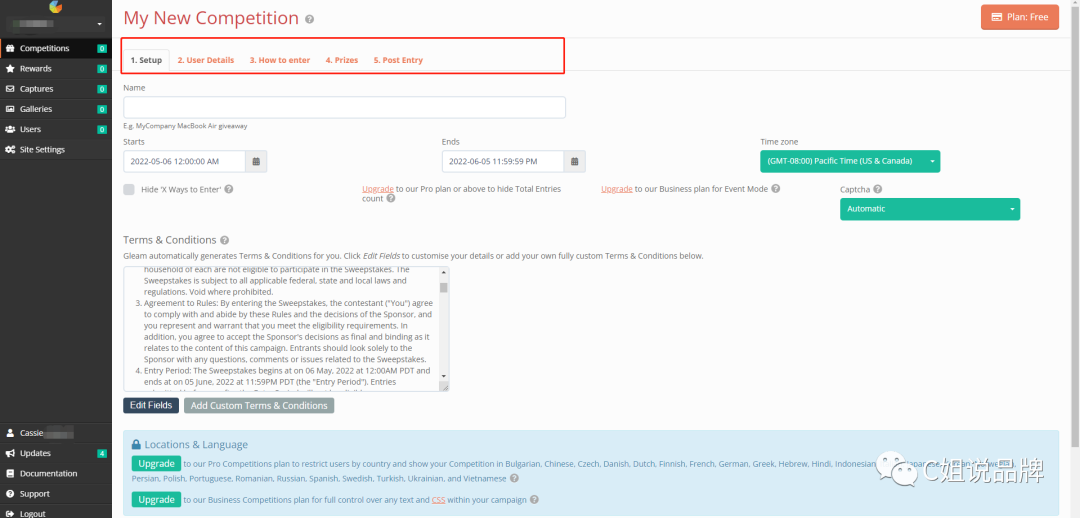Open Updates in the sidebar
Image resolution: width=1080 pixels, height=518 pixels.
tap(55, 453)
